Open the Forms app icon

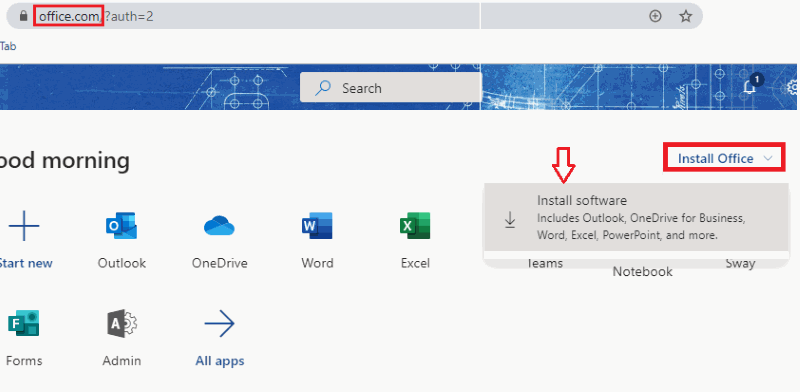pyautogui.click(x=23, y=323)
